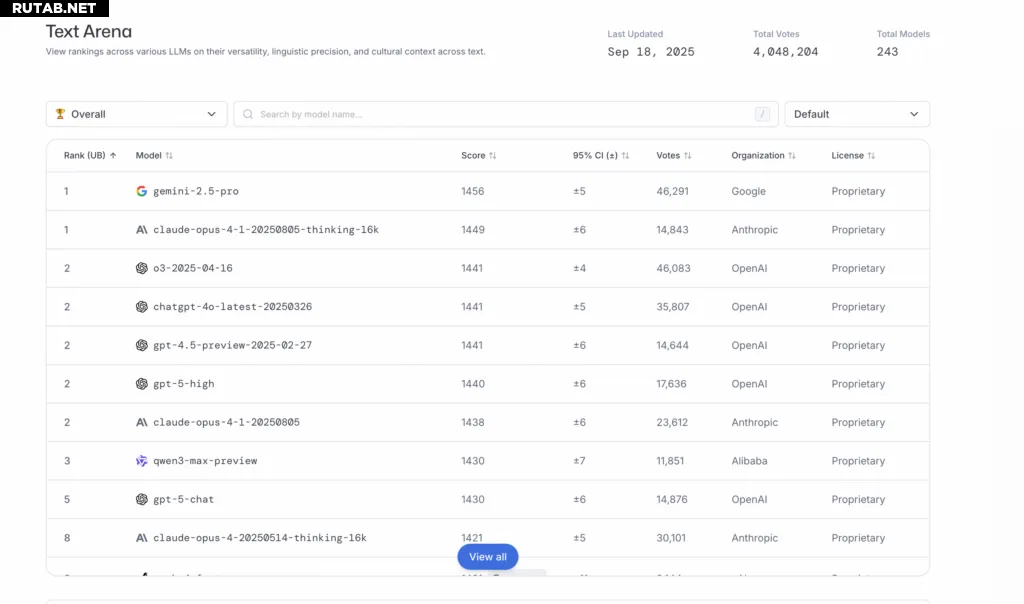Click the Google logo beside gemini-2.5-pro
1024x604 pixels.
tap(141, 191)
